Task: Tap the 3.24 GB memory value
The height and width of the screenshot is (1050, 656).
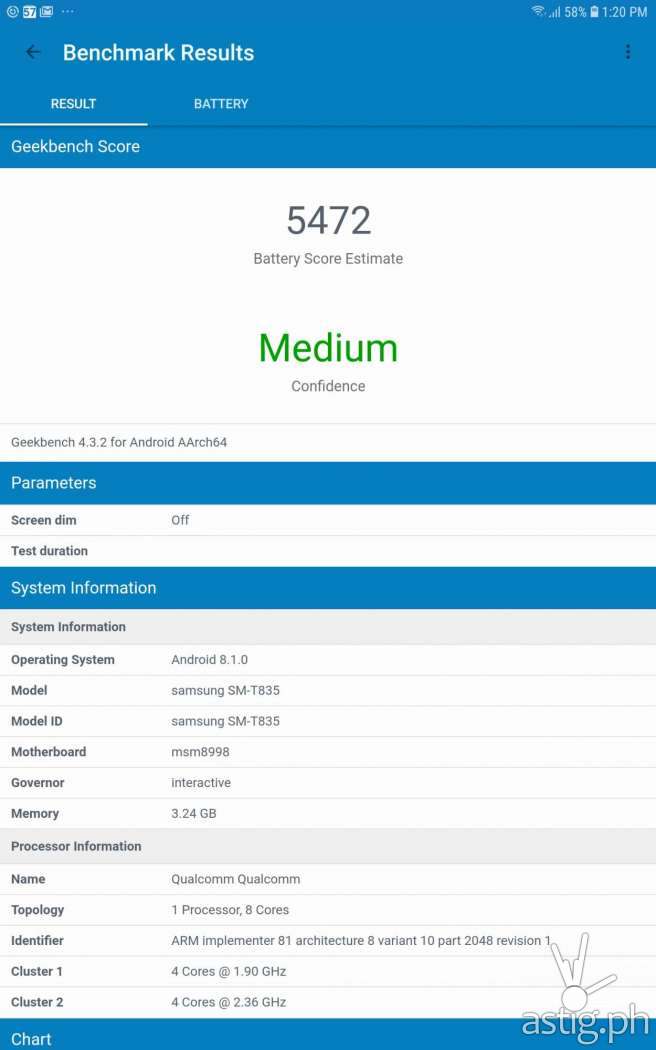Action: coord(193,814)
